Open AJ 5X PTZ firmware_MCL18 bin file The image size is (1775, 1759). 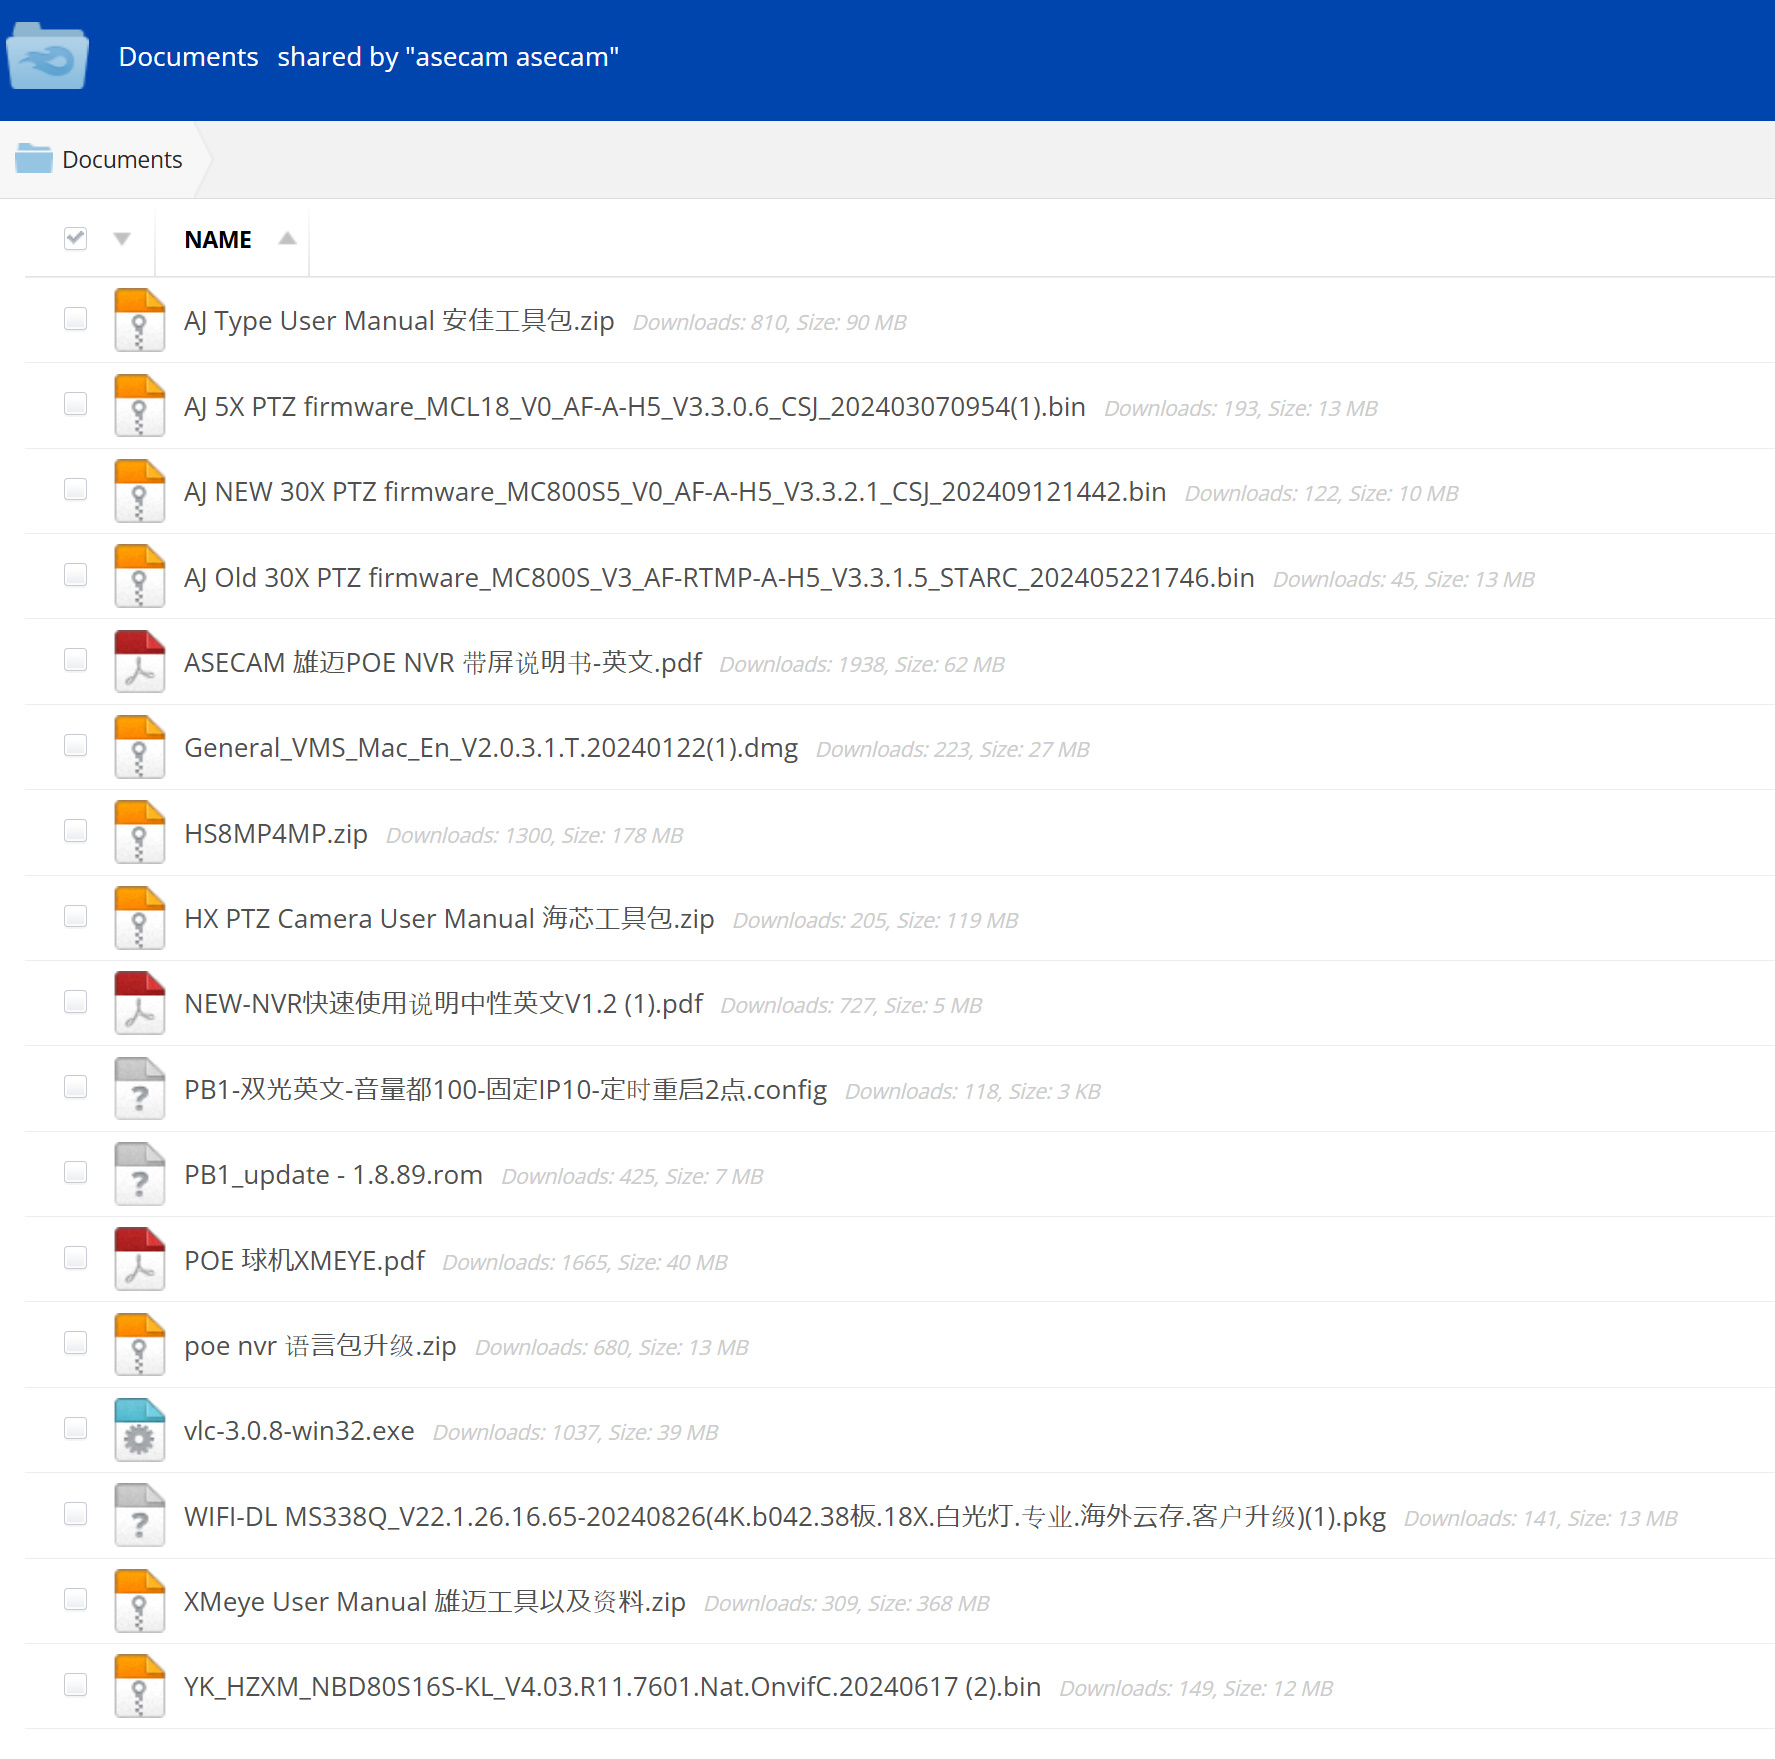click(635, 407)
